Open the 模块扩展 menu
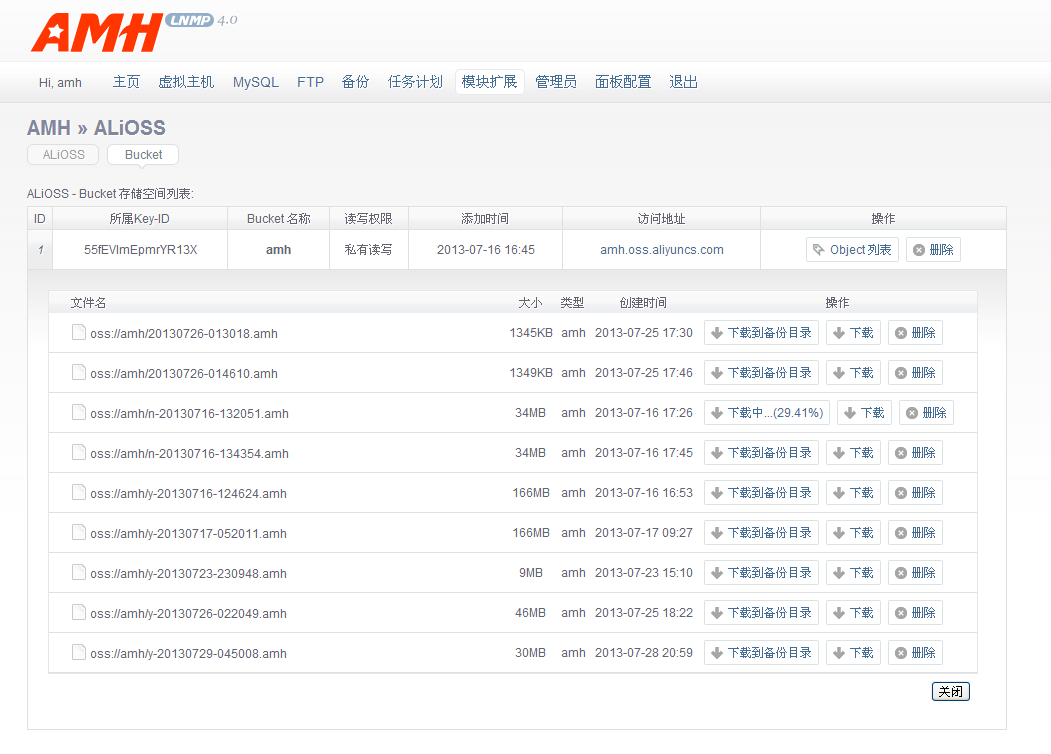The image size is (1051, 754). point(489,82)
